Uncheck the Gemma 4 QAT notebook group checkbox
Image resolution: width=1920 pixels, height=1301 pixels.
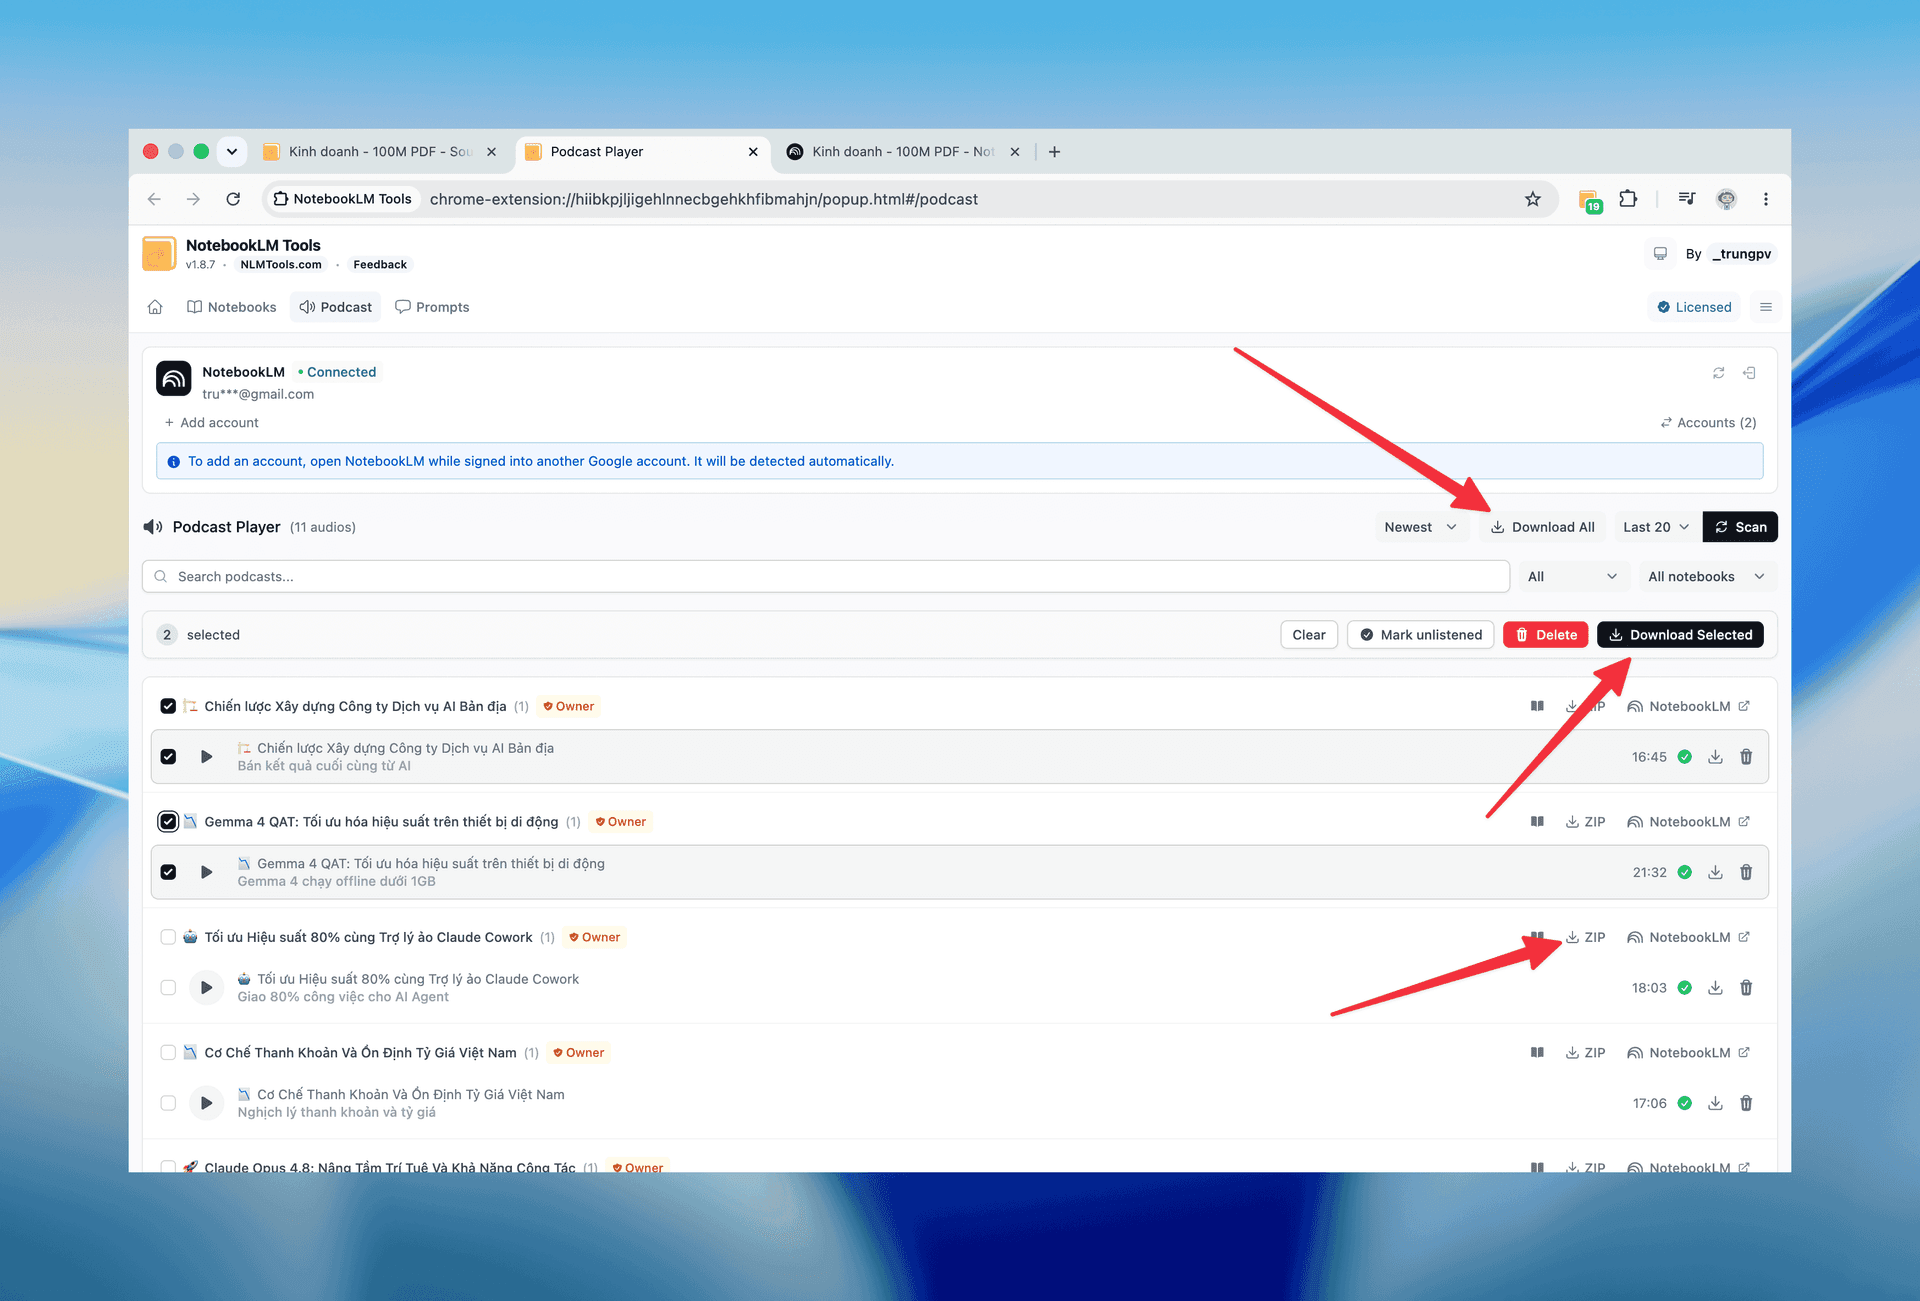pos(168,822)
